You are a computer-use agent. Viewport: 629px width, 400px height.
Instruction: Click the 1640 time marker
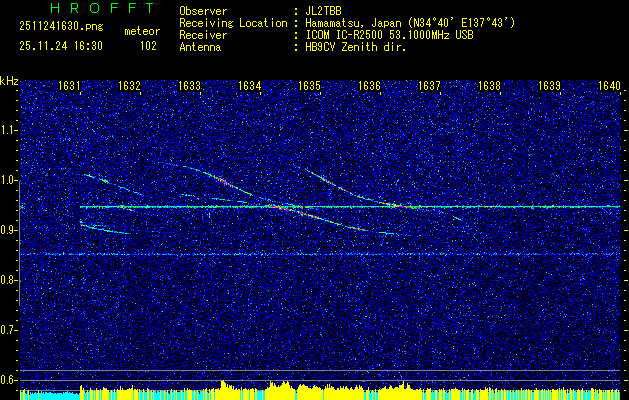click(609, 86)
